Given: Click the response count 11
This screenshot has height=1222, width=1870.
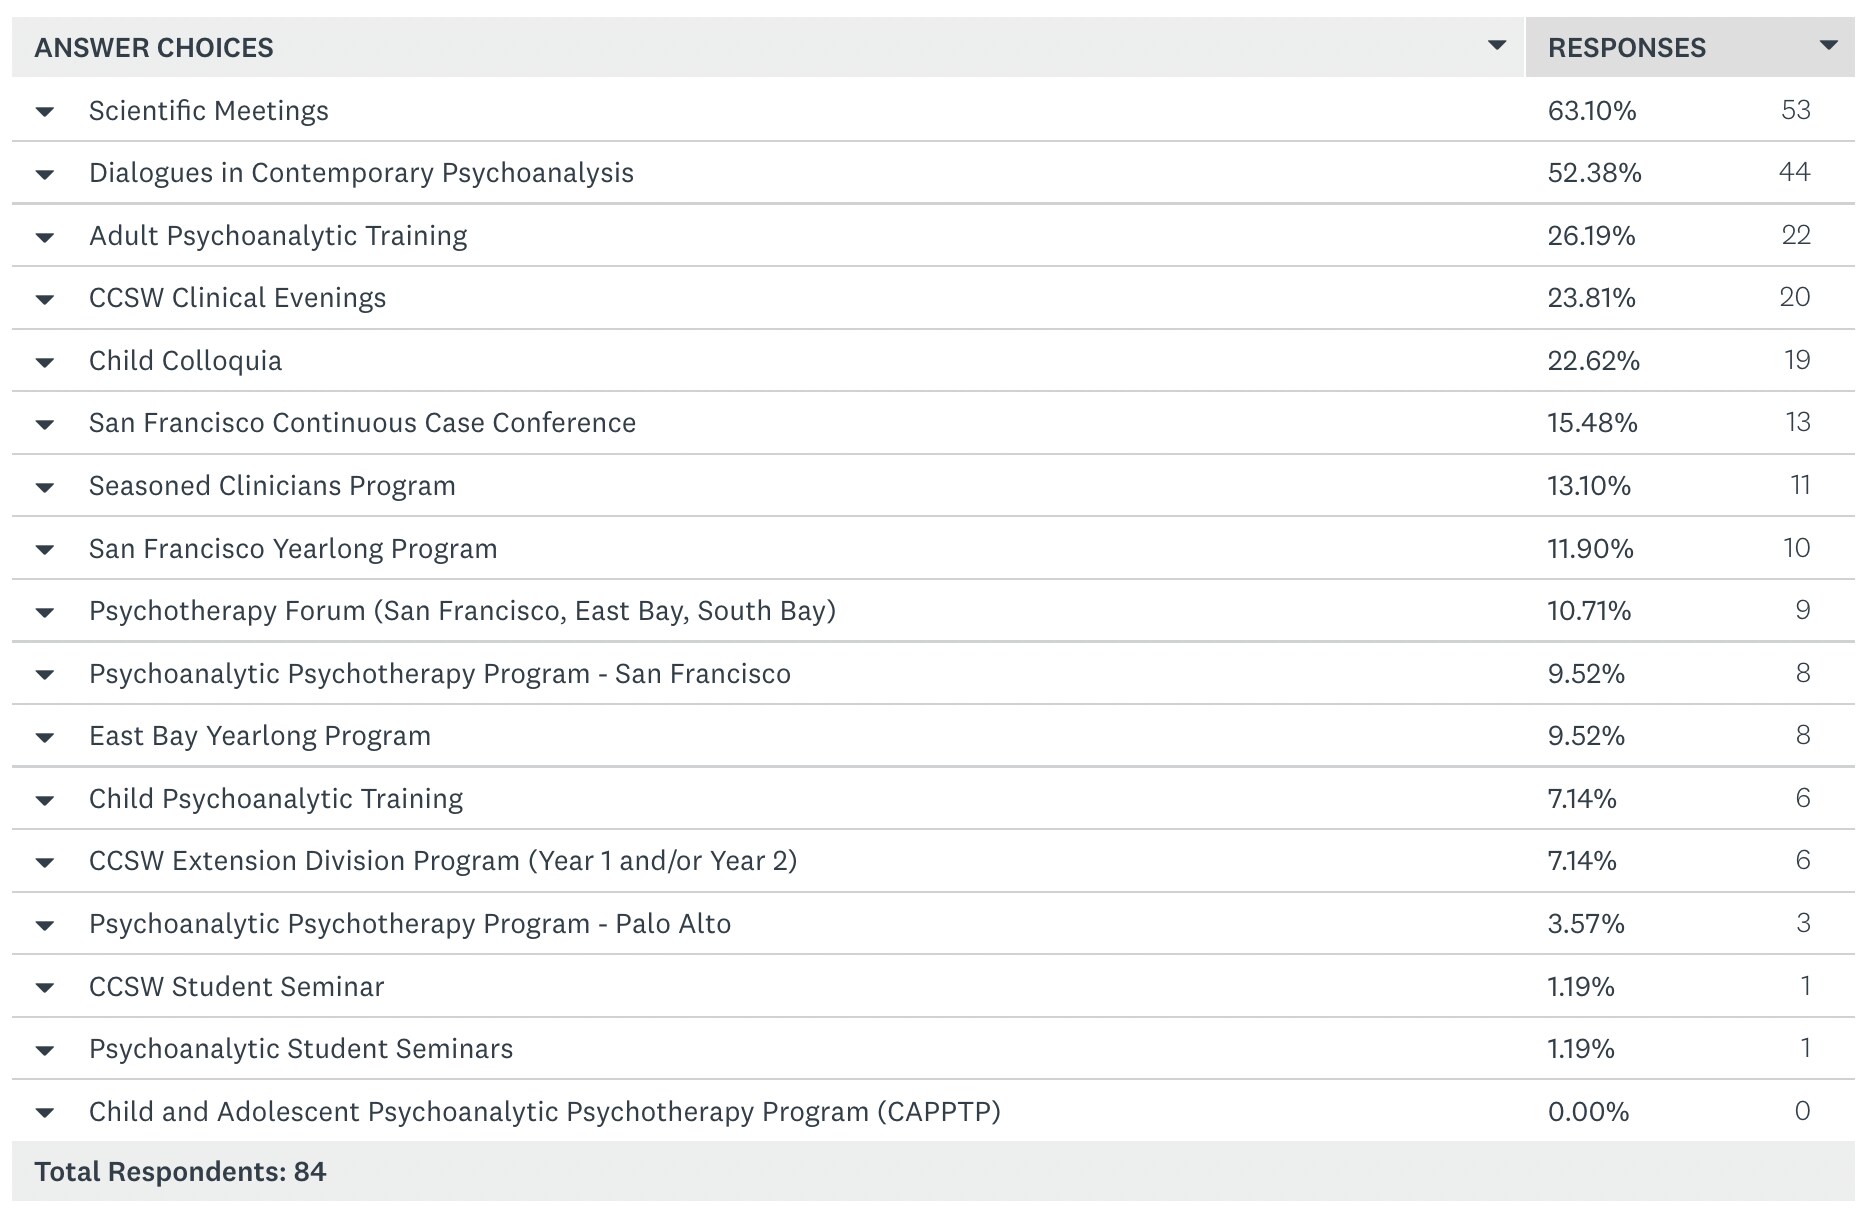Looking at the screenshot, I should (1800, 485).
